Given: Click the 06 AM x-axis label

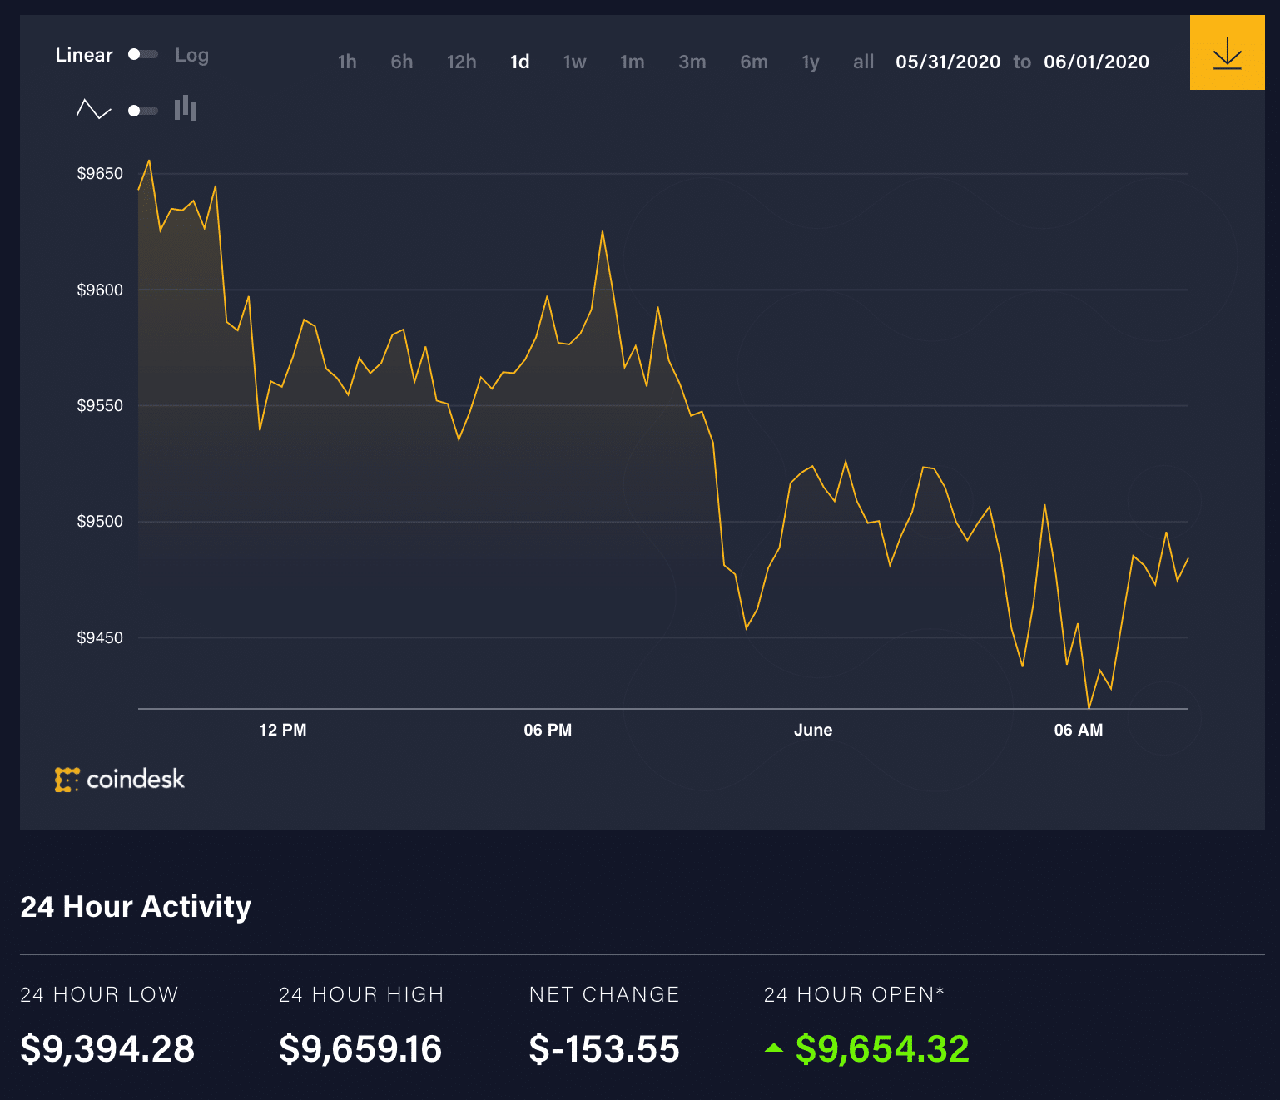Looking at the screenshot, I should point(1078,731).
